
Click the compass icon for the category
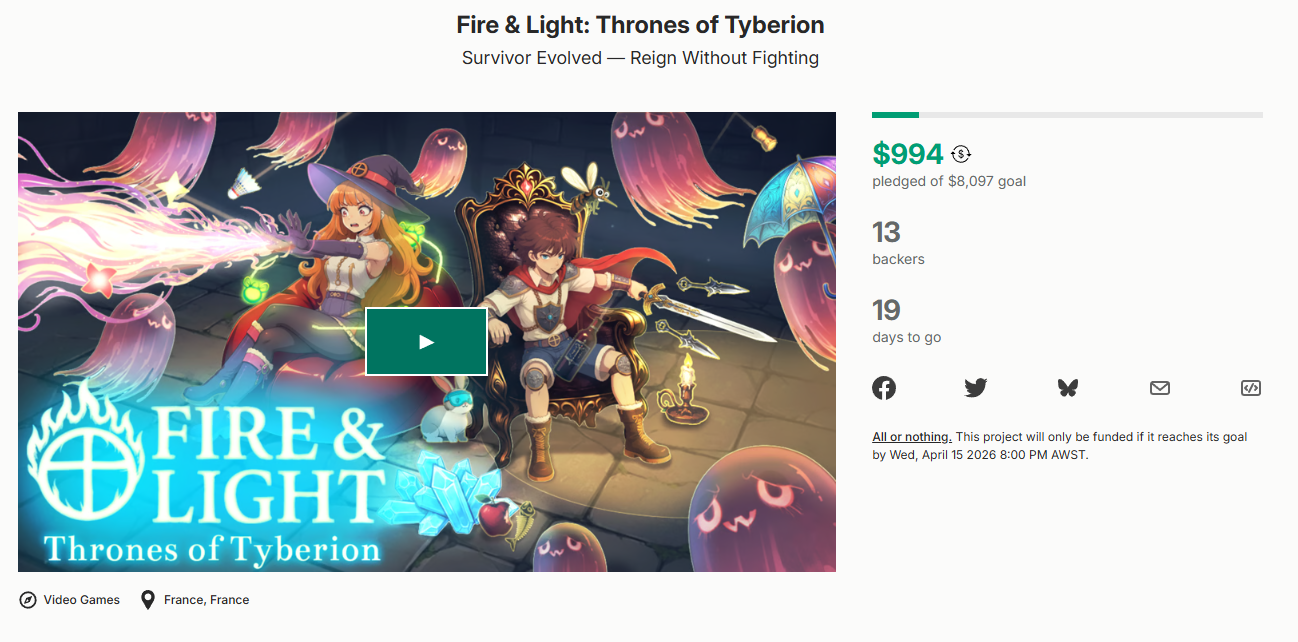click(x=28, y=600)
